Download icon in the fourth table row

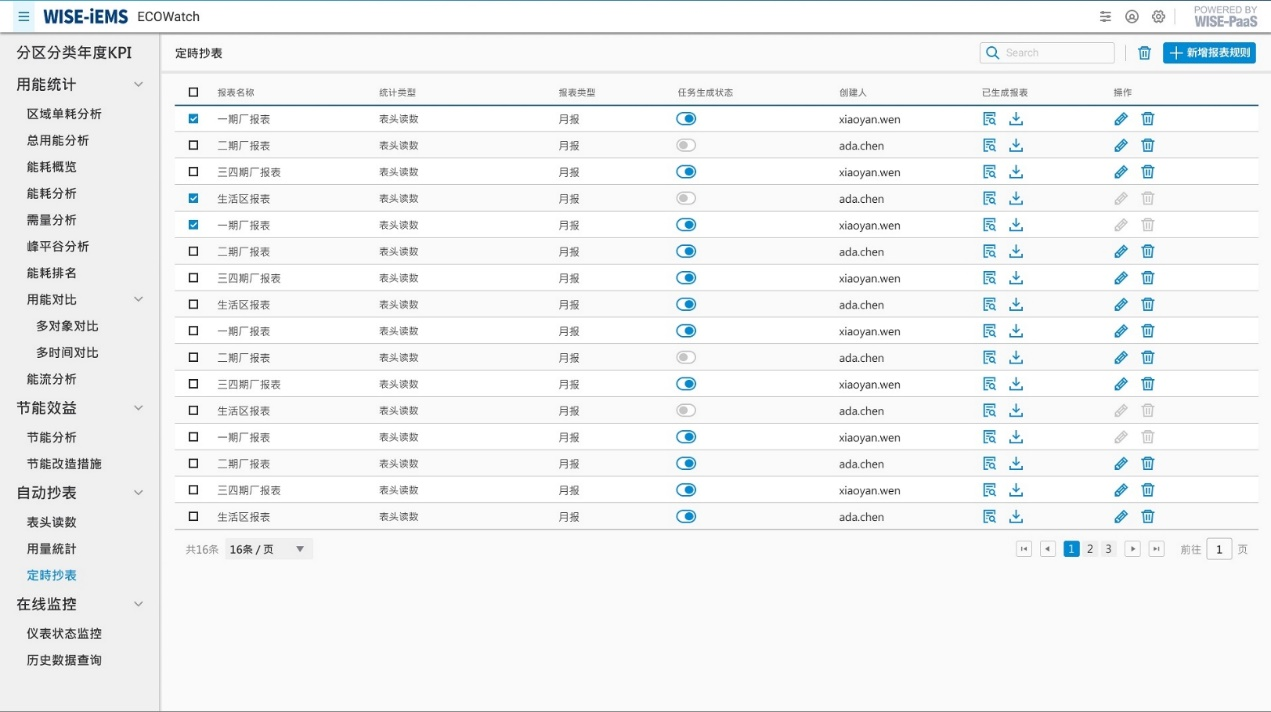(x=1016, y=198)
